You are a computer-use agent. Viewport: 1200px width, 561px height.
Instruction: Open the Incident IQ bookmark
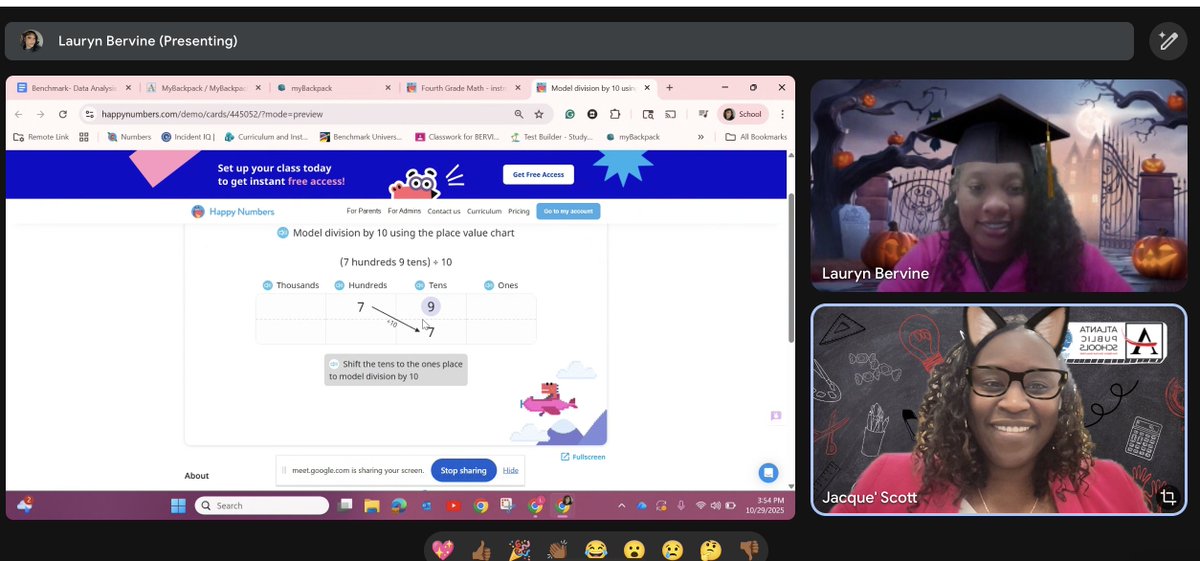click(186, 137)
